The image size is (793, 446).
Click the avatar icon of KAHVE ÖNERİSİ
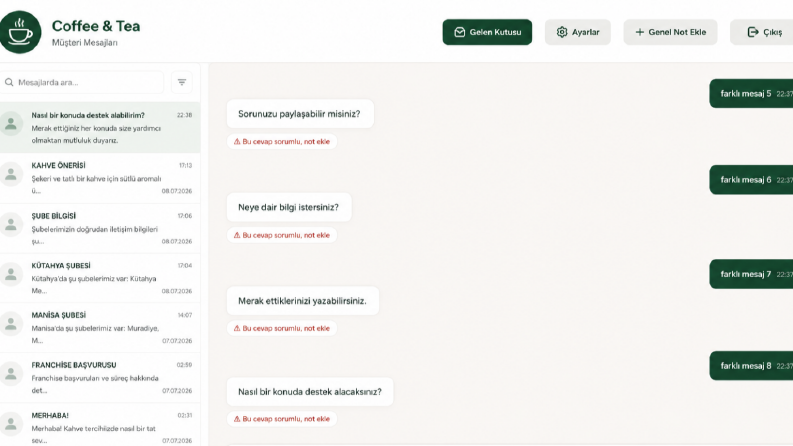click(11, 174)
